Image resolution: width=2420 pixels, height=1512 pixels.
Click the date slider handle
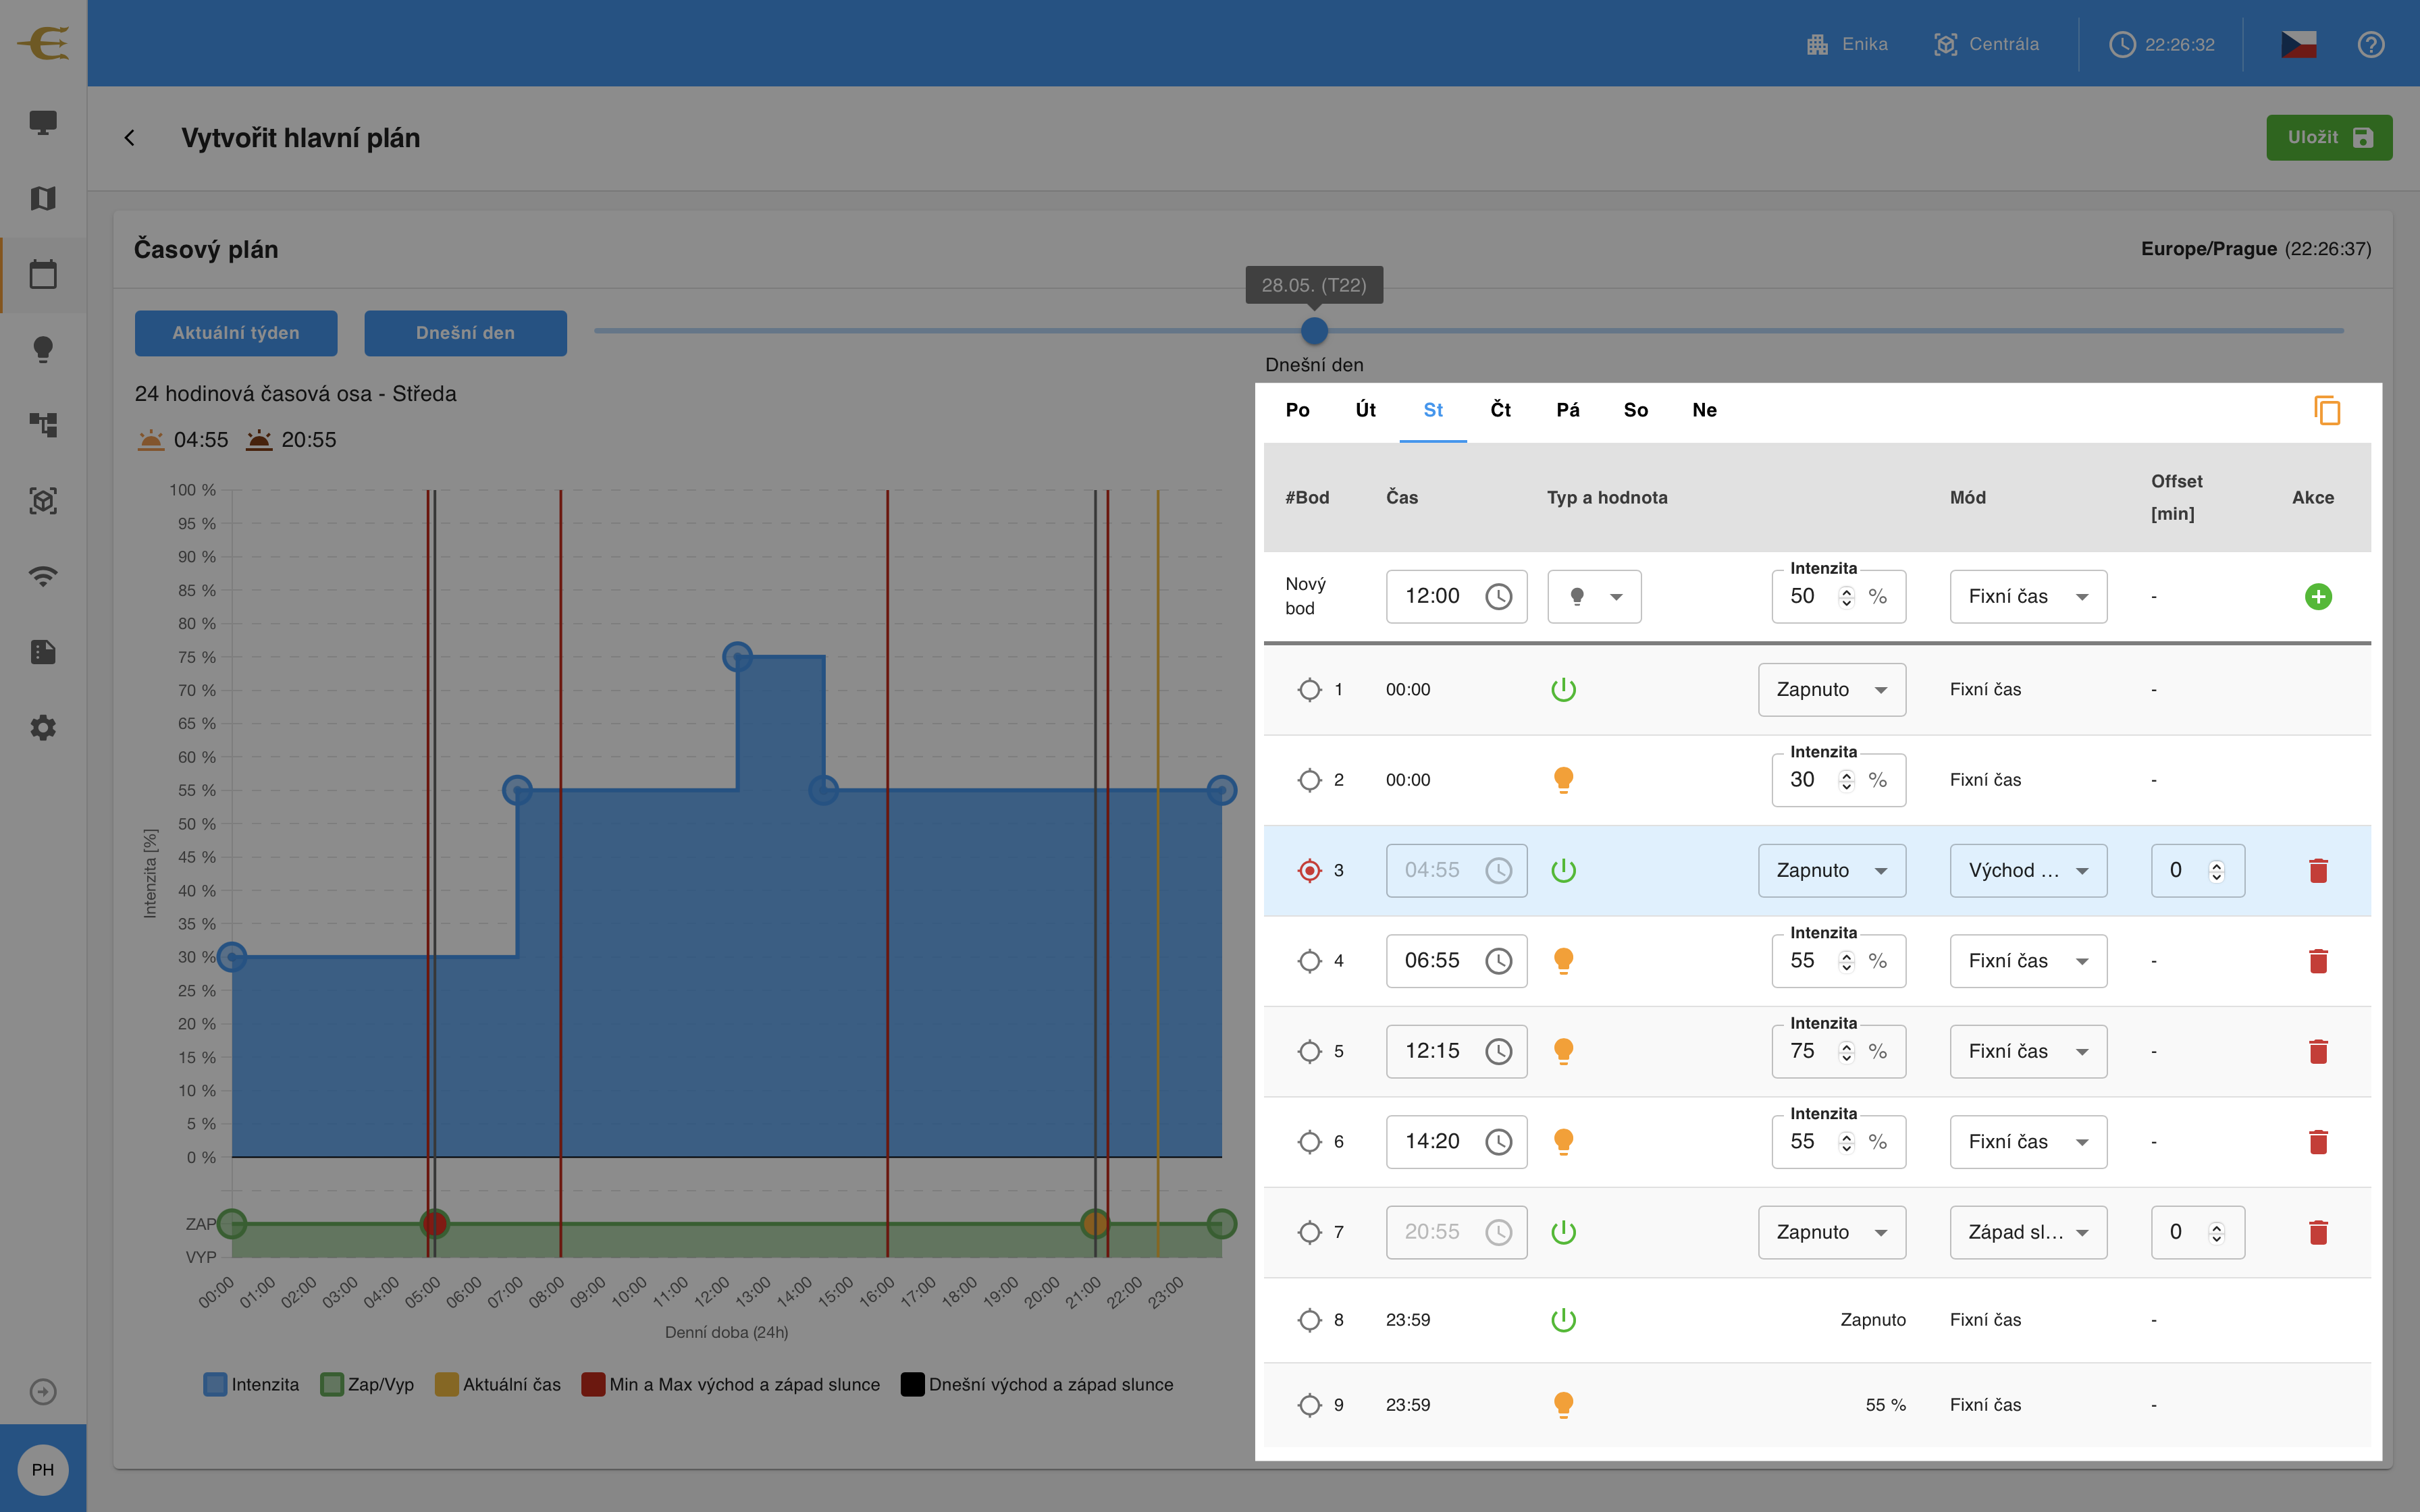1314,330
